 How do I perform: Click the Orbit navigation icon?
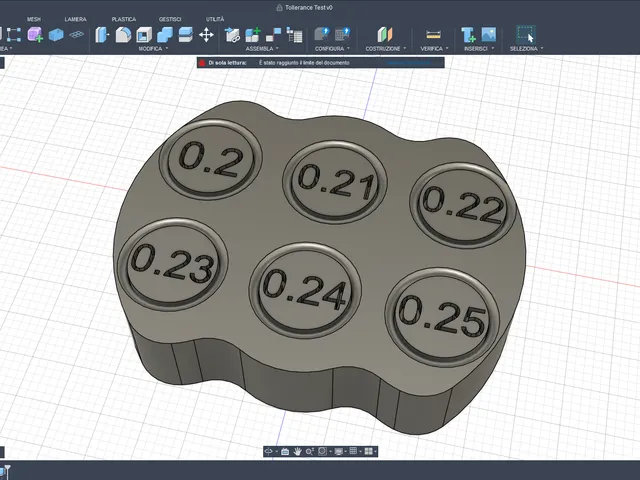point(269,451)
